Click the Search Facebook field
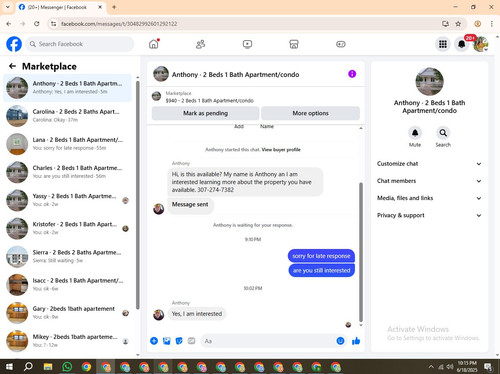 click(80, 44)
